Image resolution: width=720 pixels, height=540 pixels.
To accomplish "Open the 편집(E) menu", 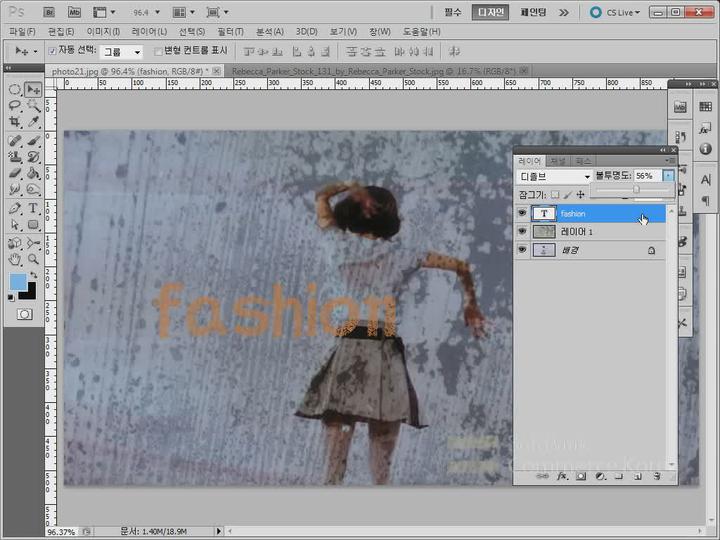I will (x=61, y=32).
